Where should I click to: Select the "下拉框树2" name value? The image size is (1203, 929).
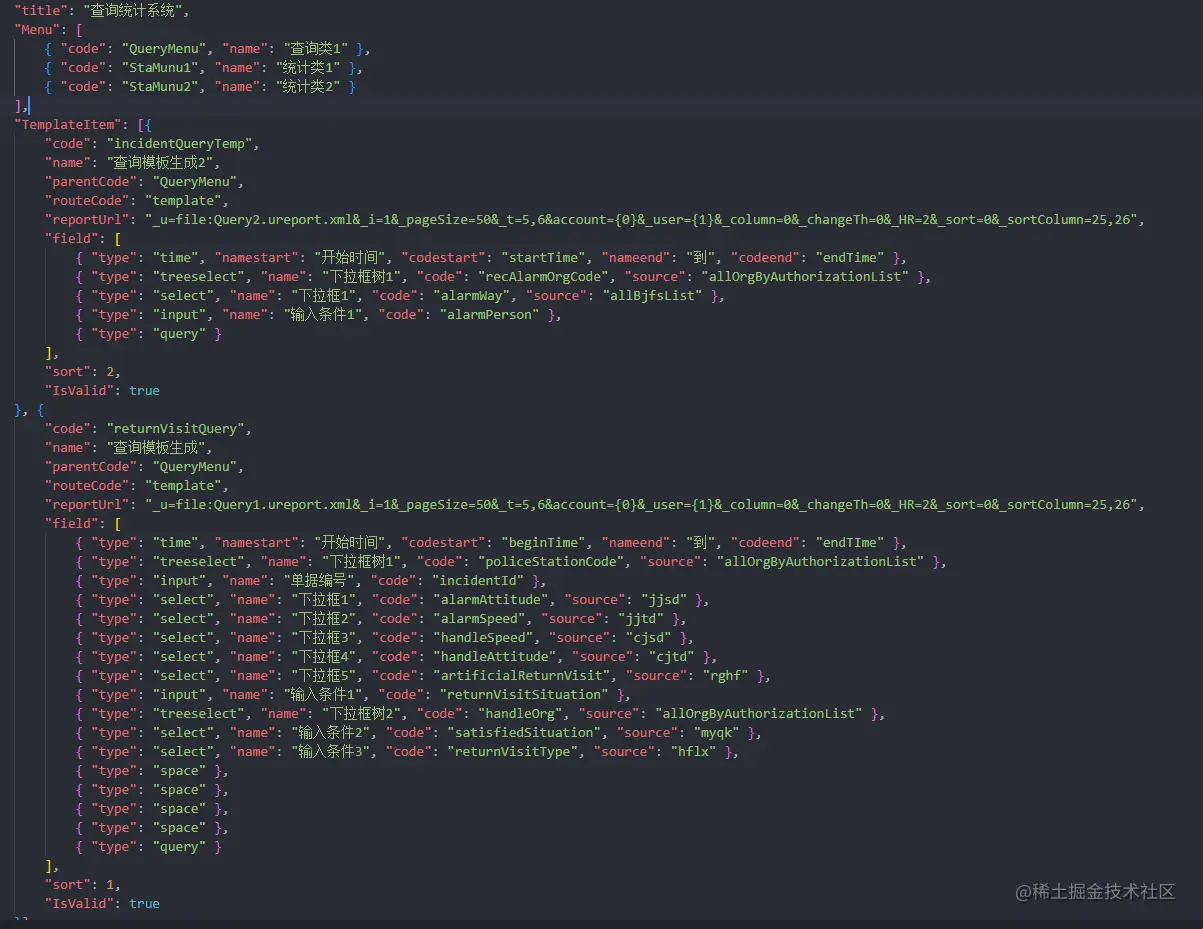pos(359,714)
